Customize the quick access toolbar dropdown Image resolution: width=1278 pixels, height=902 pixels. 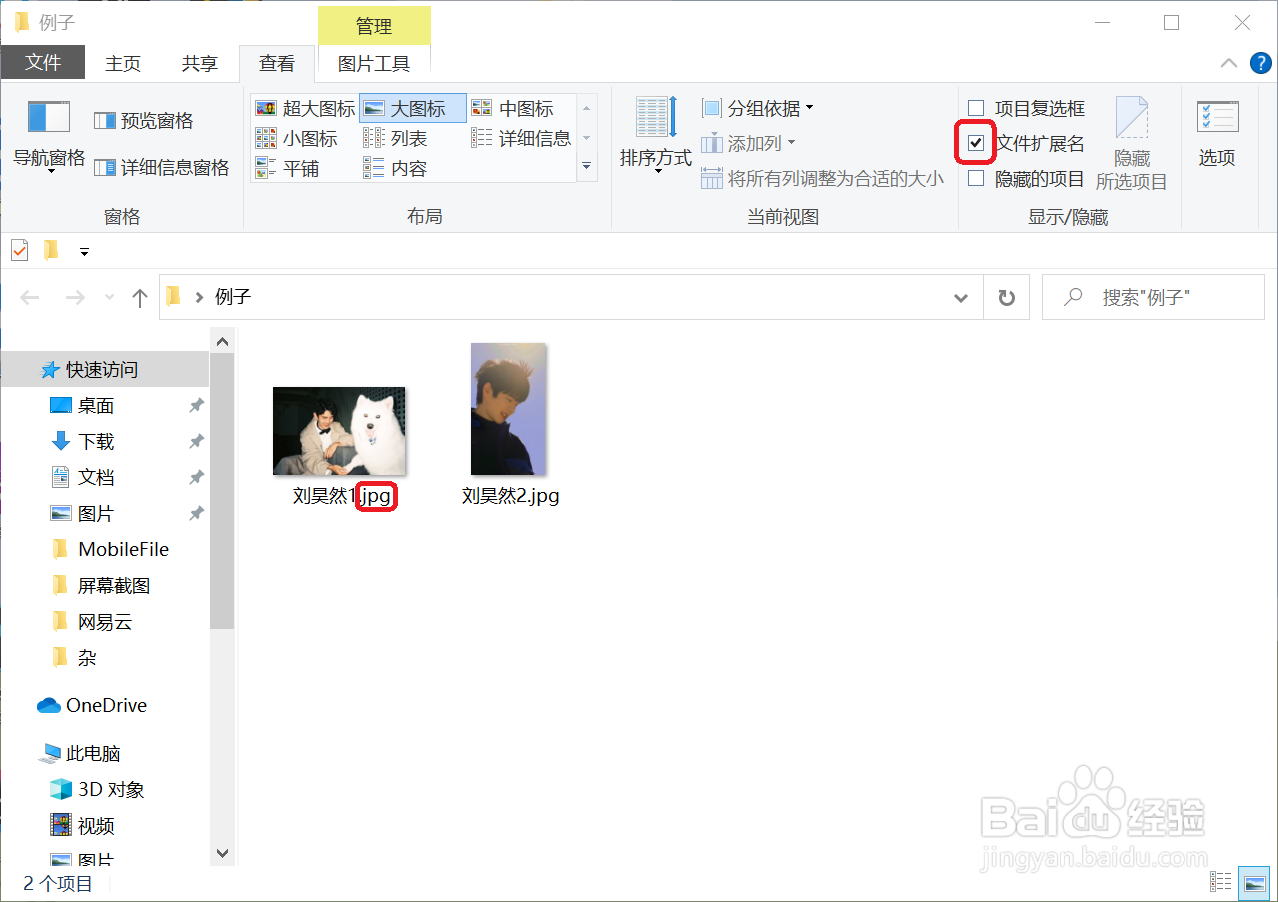[84, 251]
